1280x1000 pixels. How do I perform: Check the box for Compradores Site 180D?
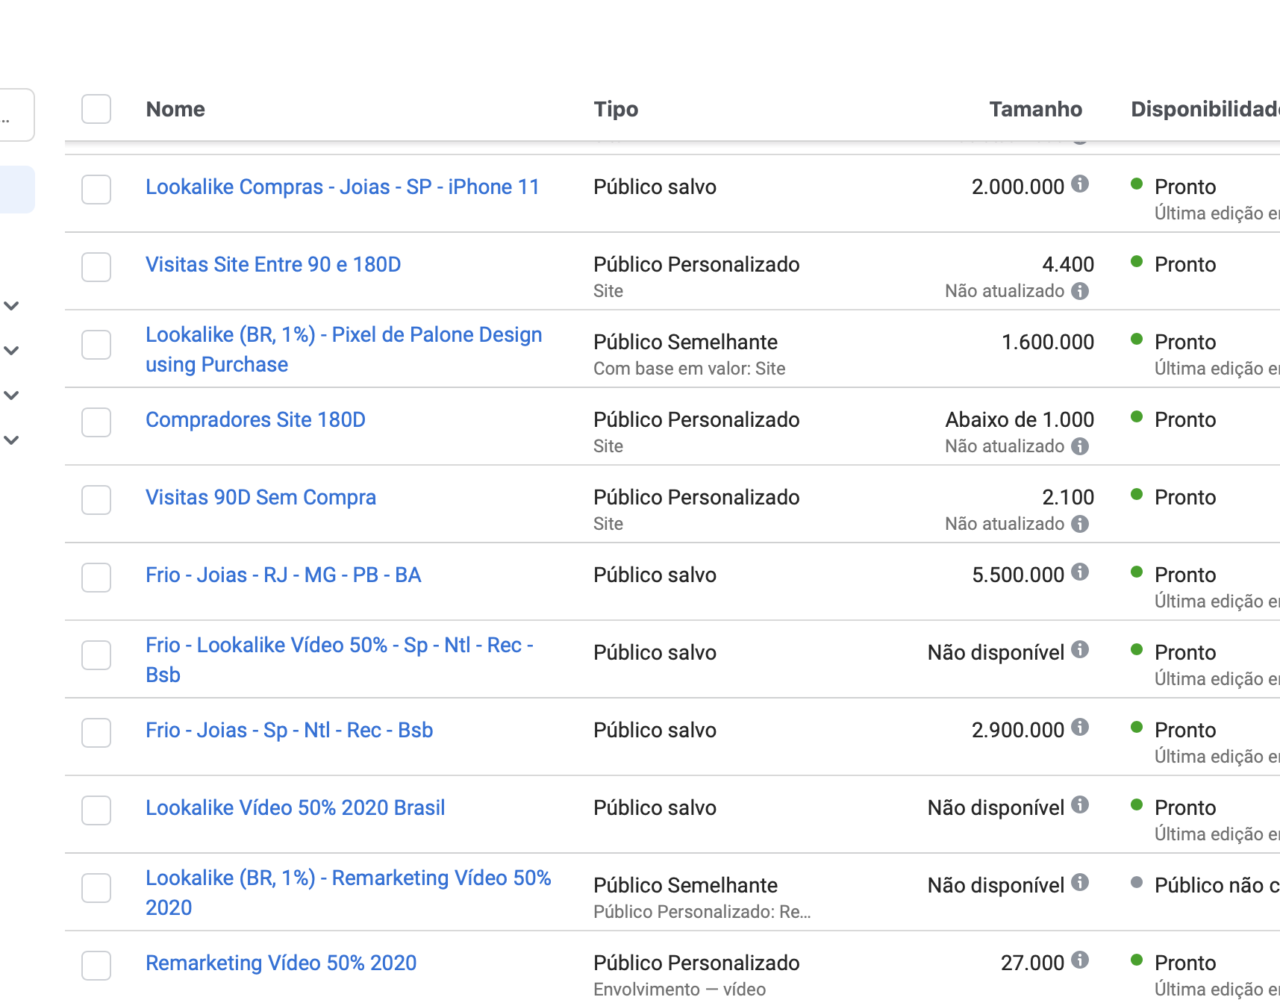tap(96, 422)
